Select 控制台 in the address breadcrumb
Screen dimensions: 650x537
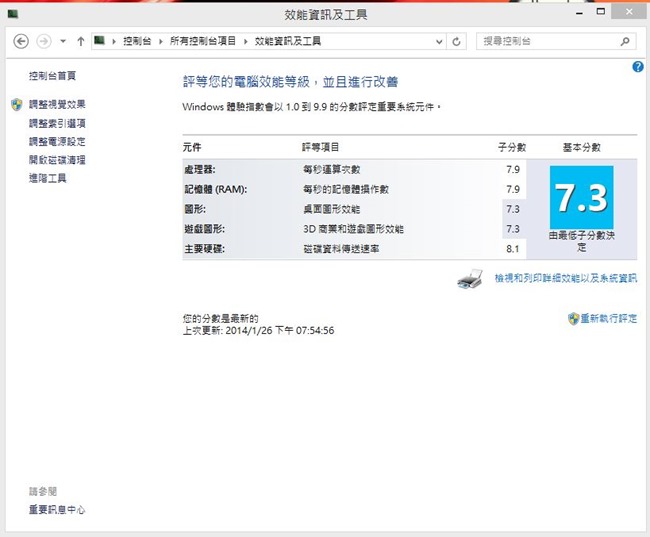[x=137, y=41]
